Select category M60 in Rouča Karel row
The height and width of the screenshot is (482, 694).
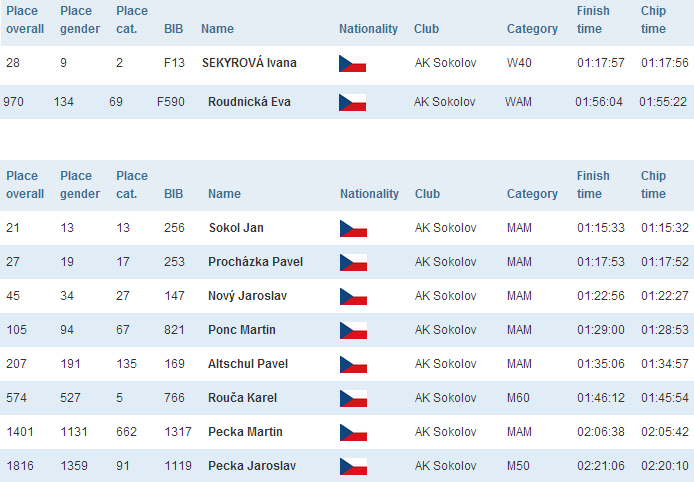tap(518, 397)
